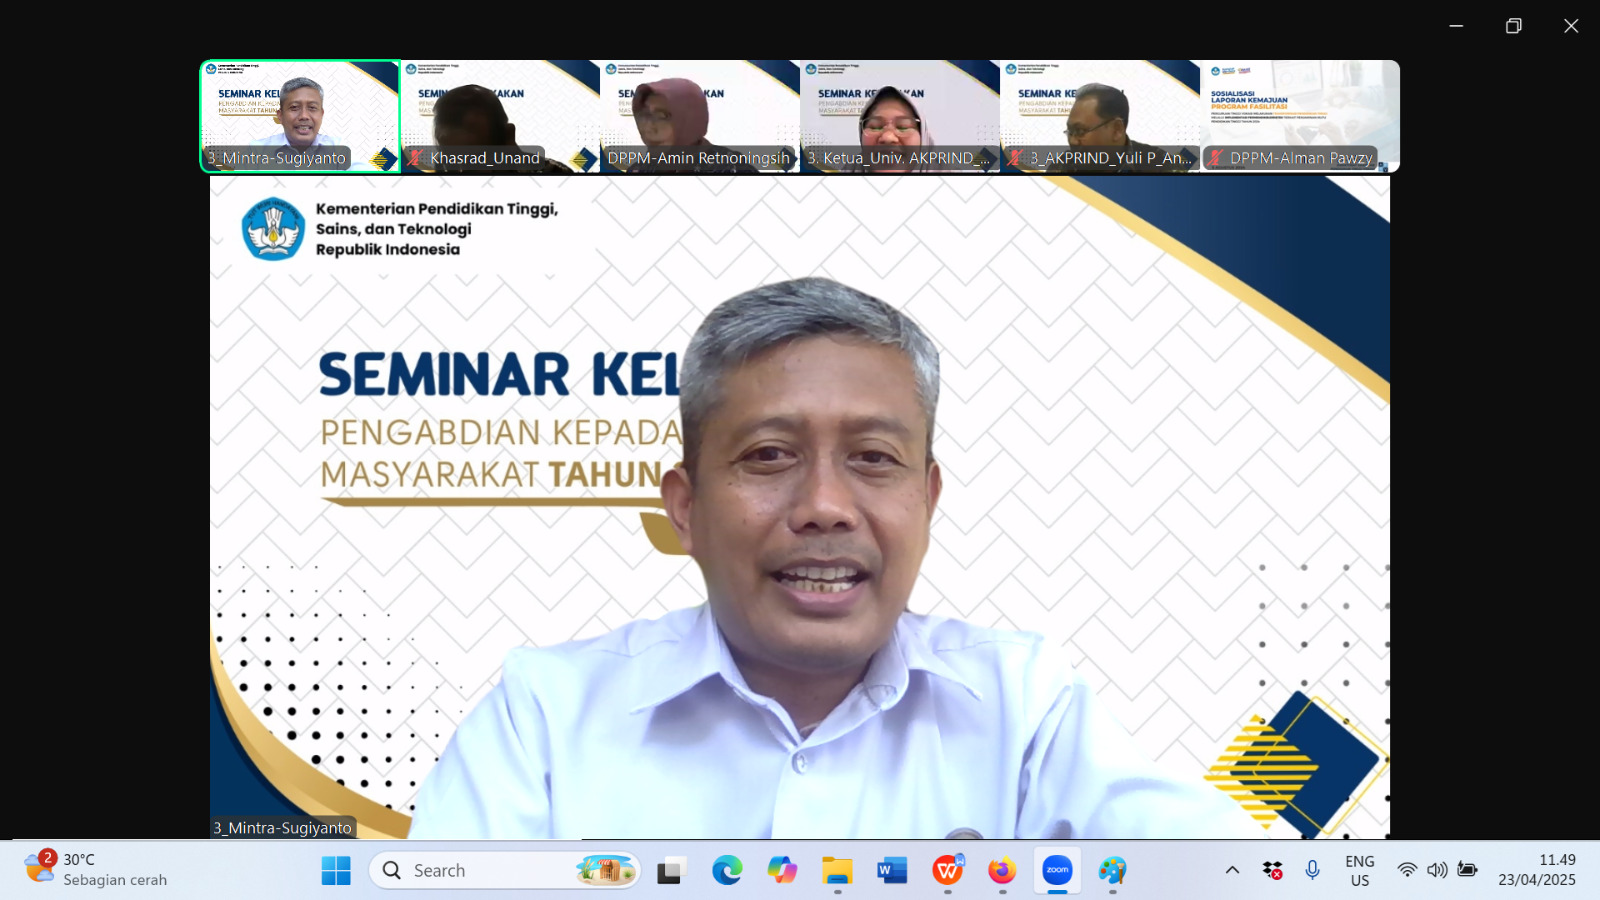Viewport: 1600px width, 900px height.
Task: Restore down the Zoom window
Action: tap(1514, 26)
